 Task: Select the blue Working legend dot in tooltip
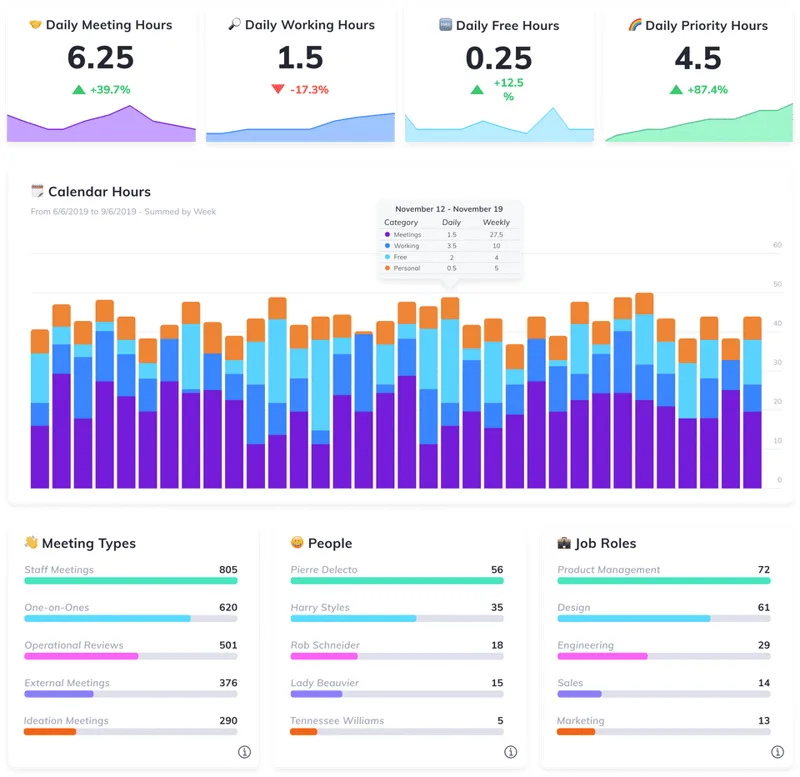click(x=387, y=245)
